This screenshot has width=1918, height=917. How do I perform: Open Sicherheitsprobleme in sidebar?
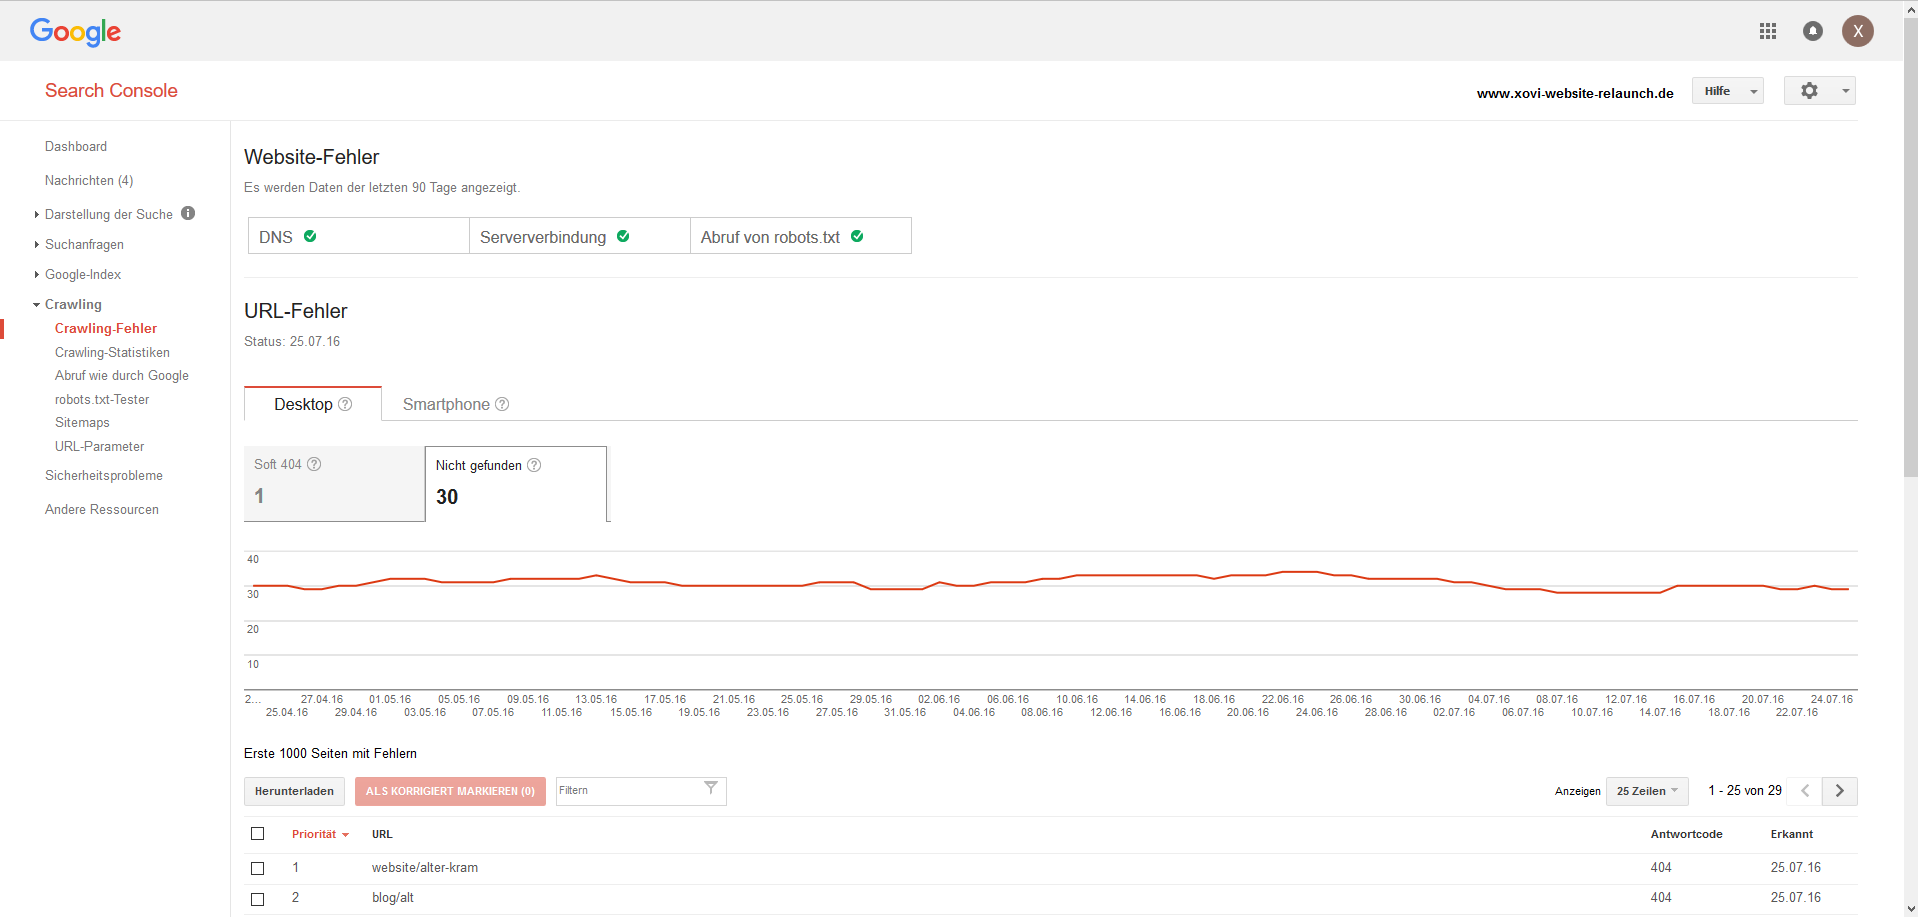click(x=104, y=475)
